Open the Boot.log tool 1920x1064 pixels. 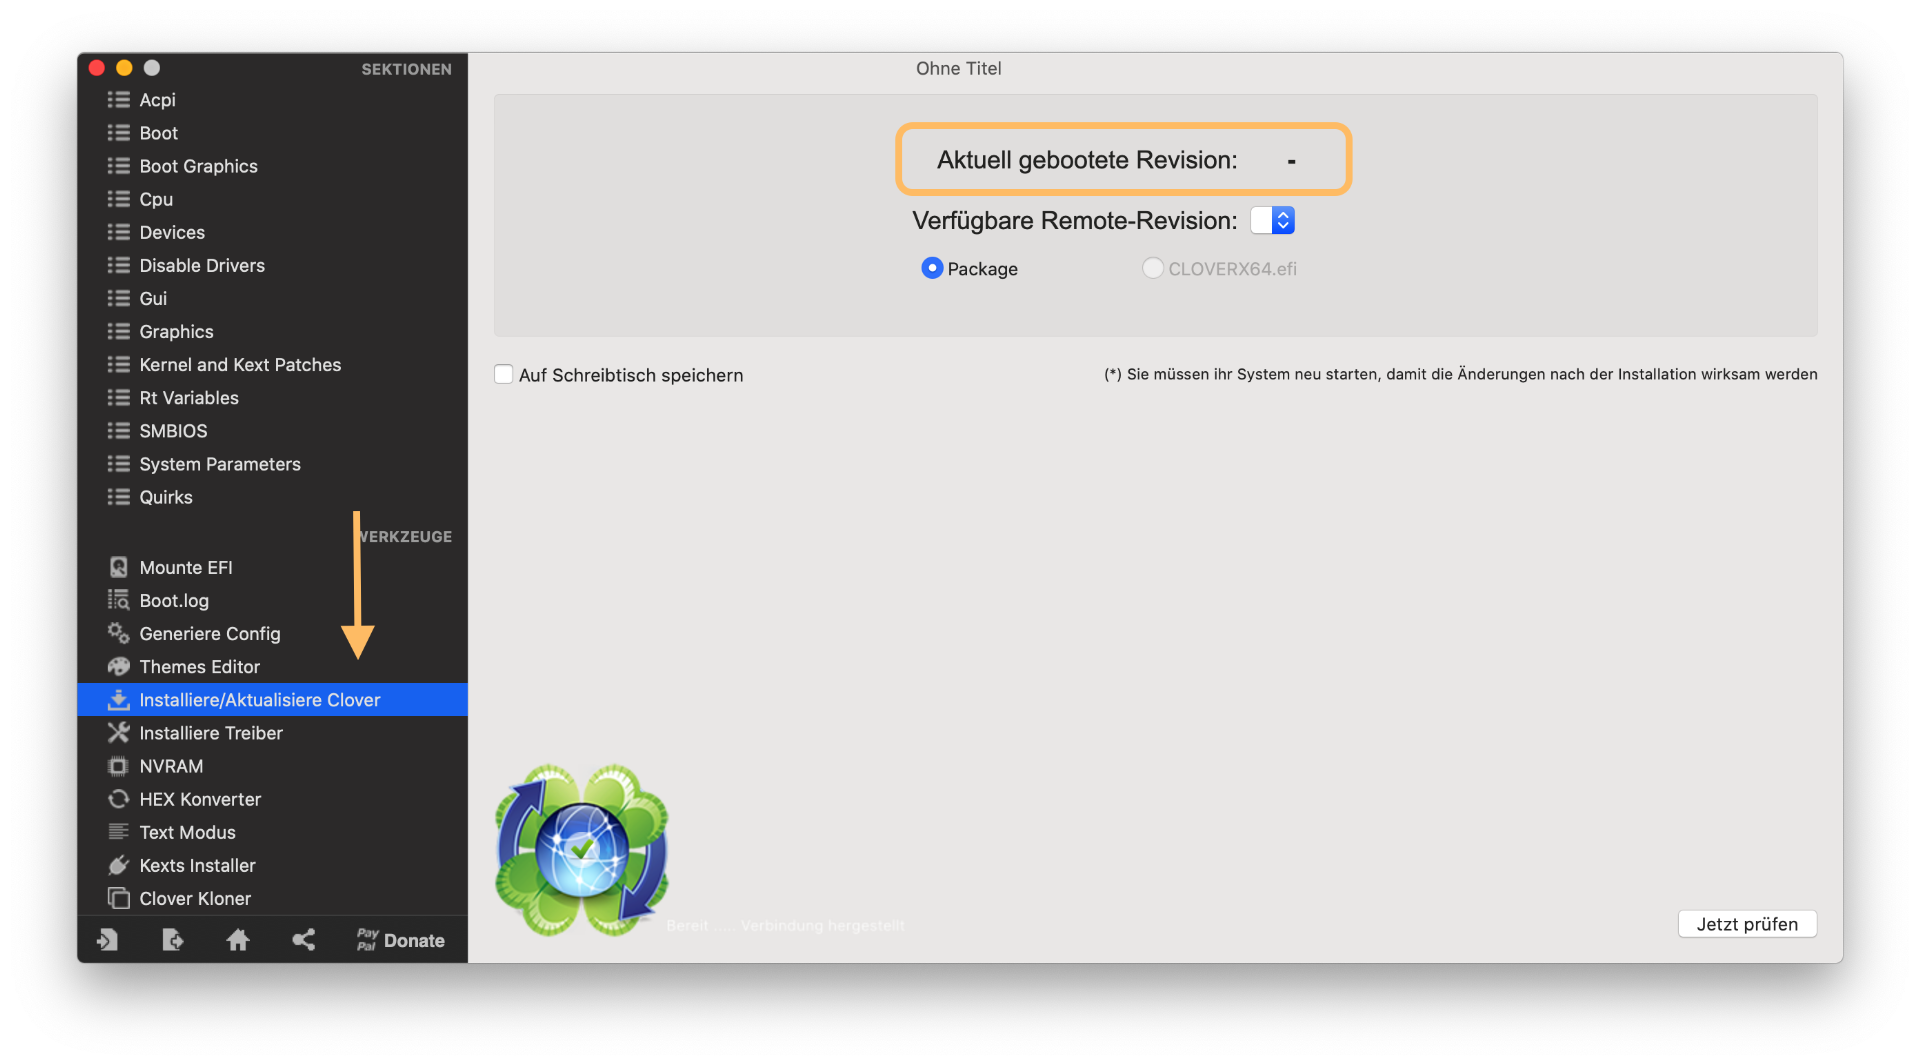click(272, 600)
